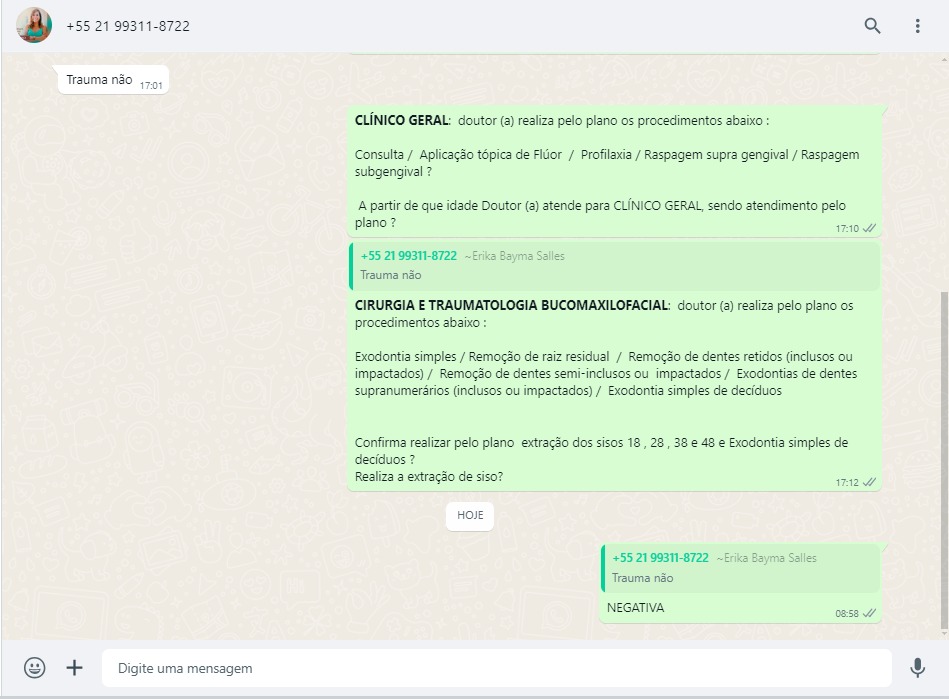Click the 'NEGATIVA' message text
Viewport: 949px width, 699px height.
pos(635,608)
